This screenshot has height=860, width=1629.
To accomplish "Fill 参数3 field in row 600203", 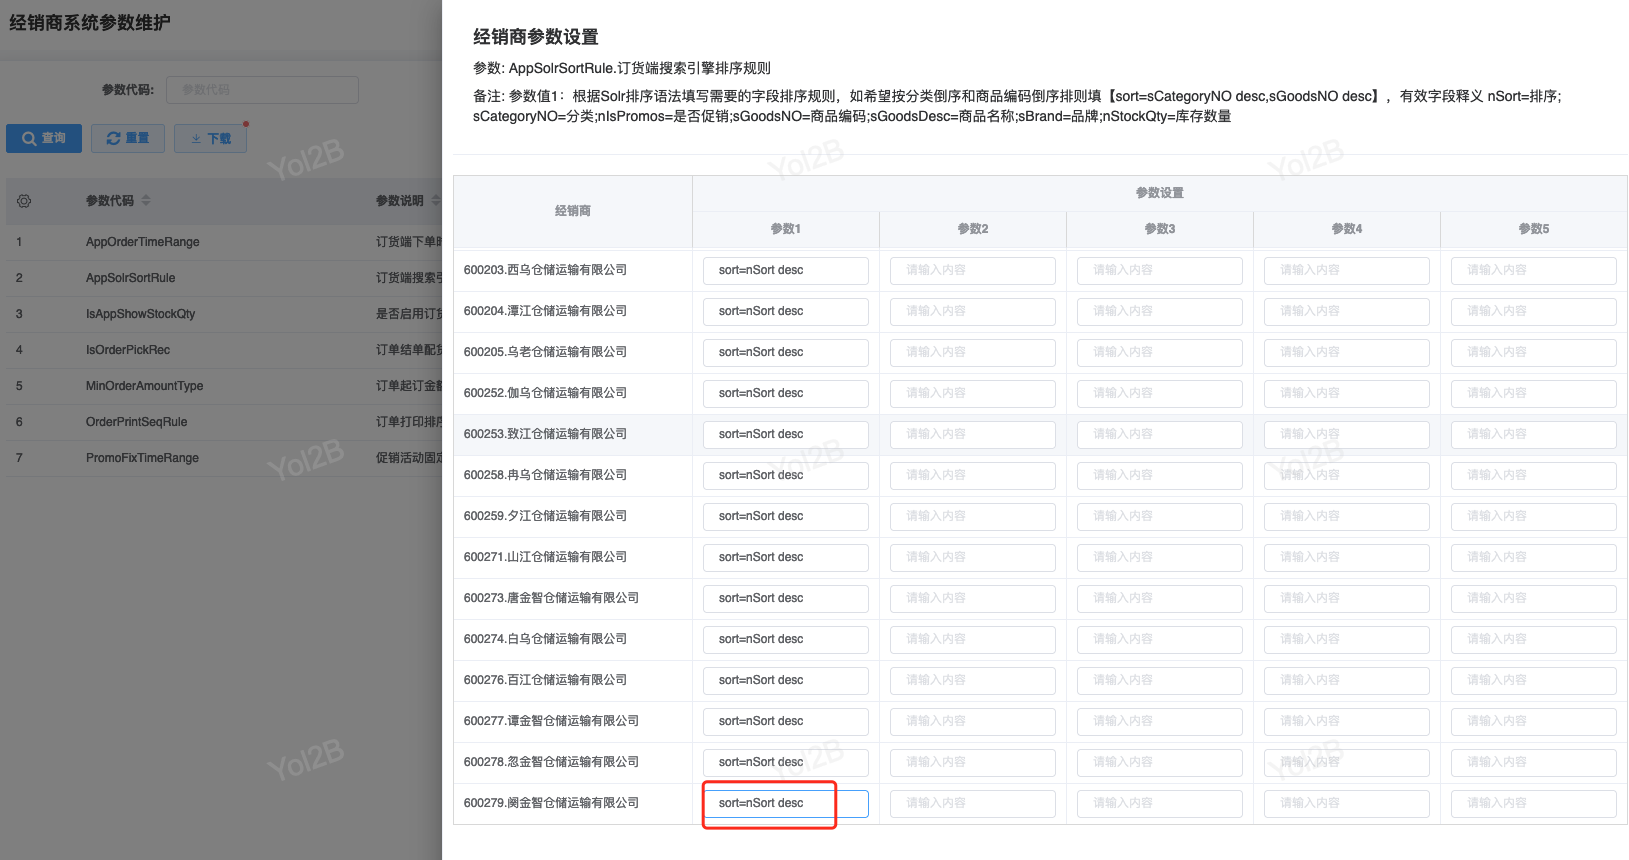I will coord(1160,271).
